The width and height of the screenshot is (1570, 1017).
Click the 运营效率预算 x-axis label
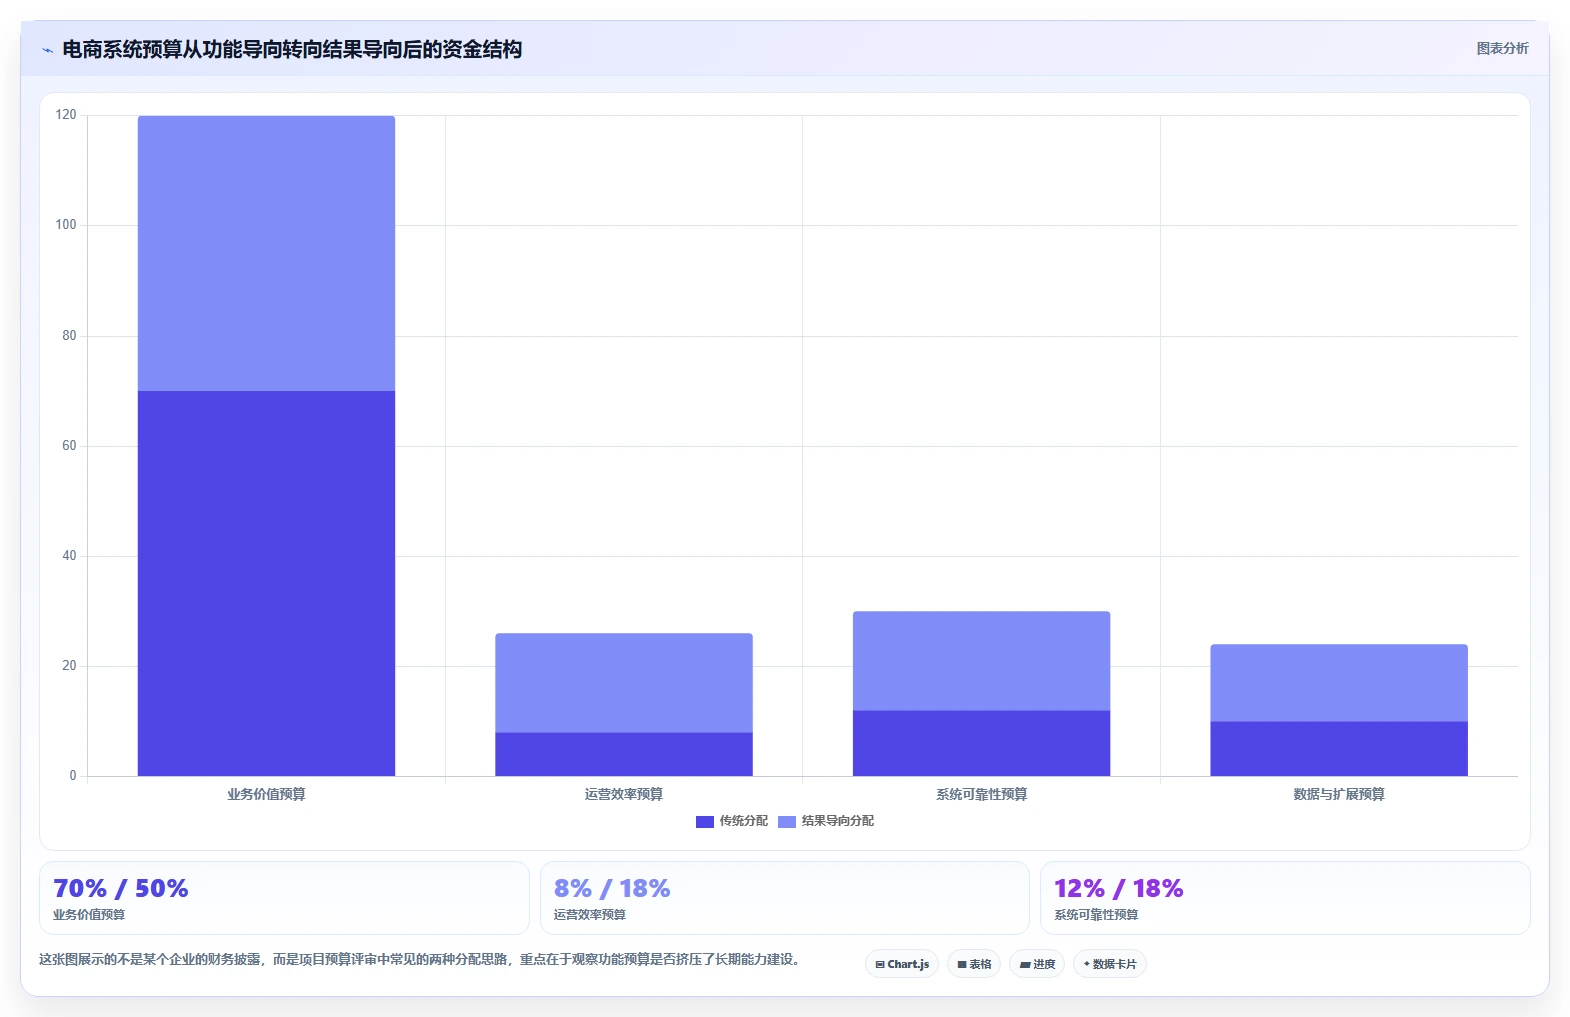[x=624, y=794]
